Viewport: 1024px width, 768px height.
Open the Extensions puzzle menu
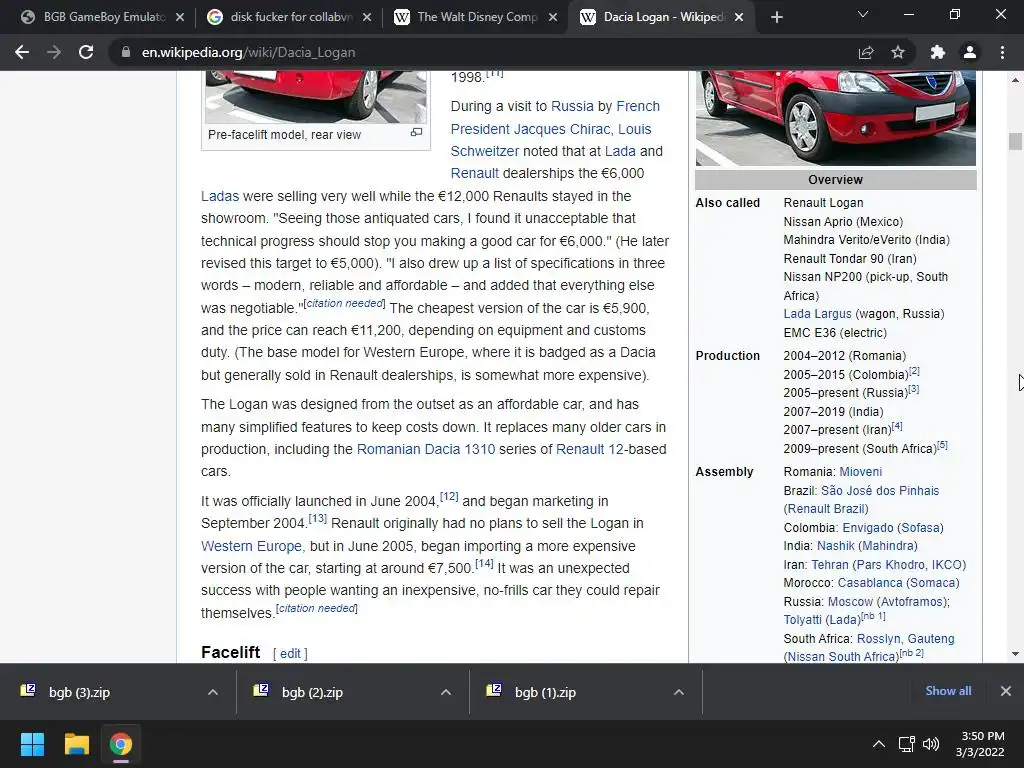pyautogui.click(x=938, y=52)
